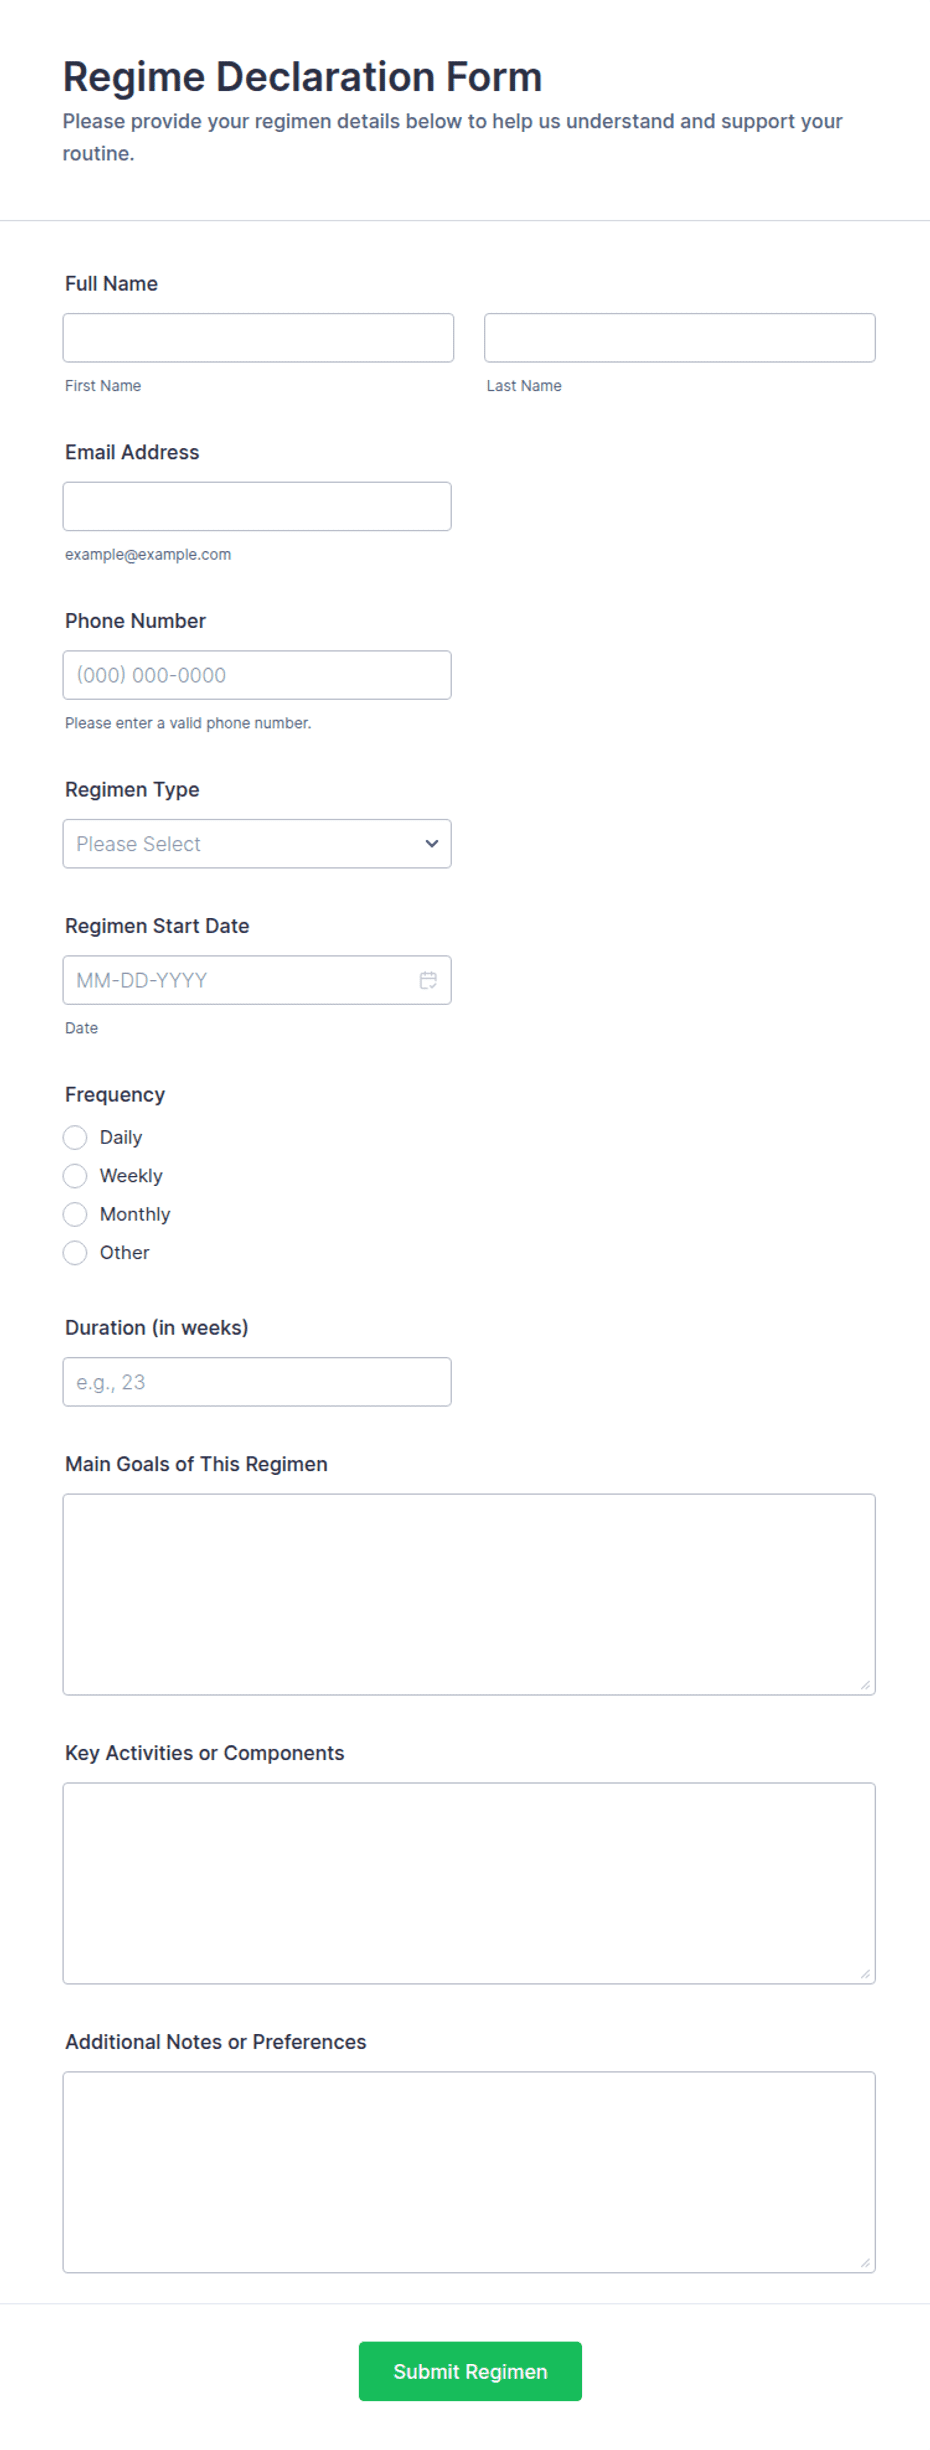The image size is (930, 2450).
Task: Click the Additional Notes textarea resize handle
Action: click(x=865, y=2263)
